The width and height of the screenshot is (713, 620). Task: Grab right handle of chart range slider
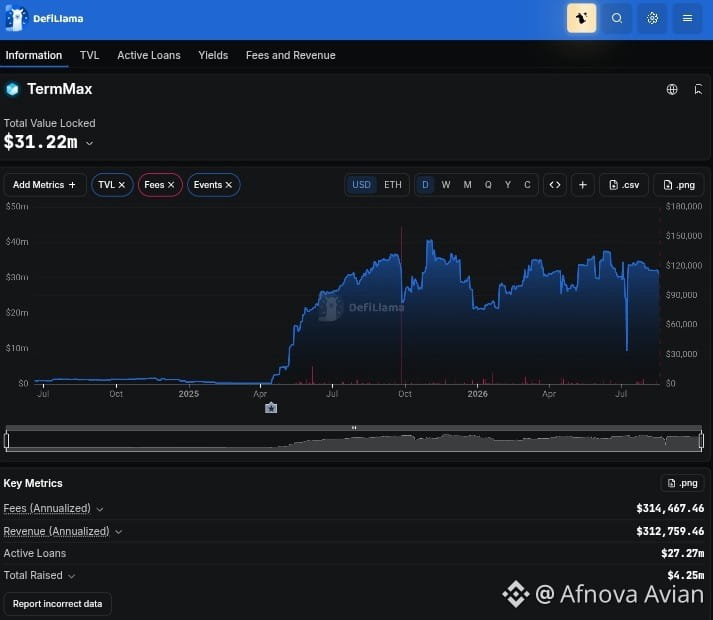[x=701, y=440]
